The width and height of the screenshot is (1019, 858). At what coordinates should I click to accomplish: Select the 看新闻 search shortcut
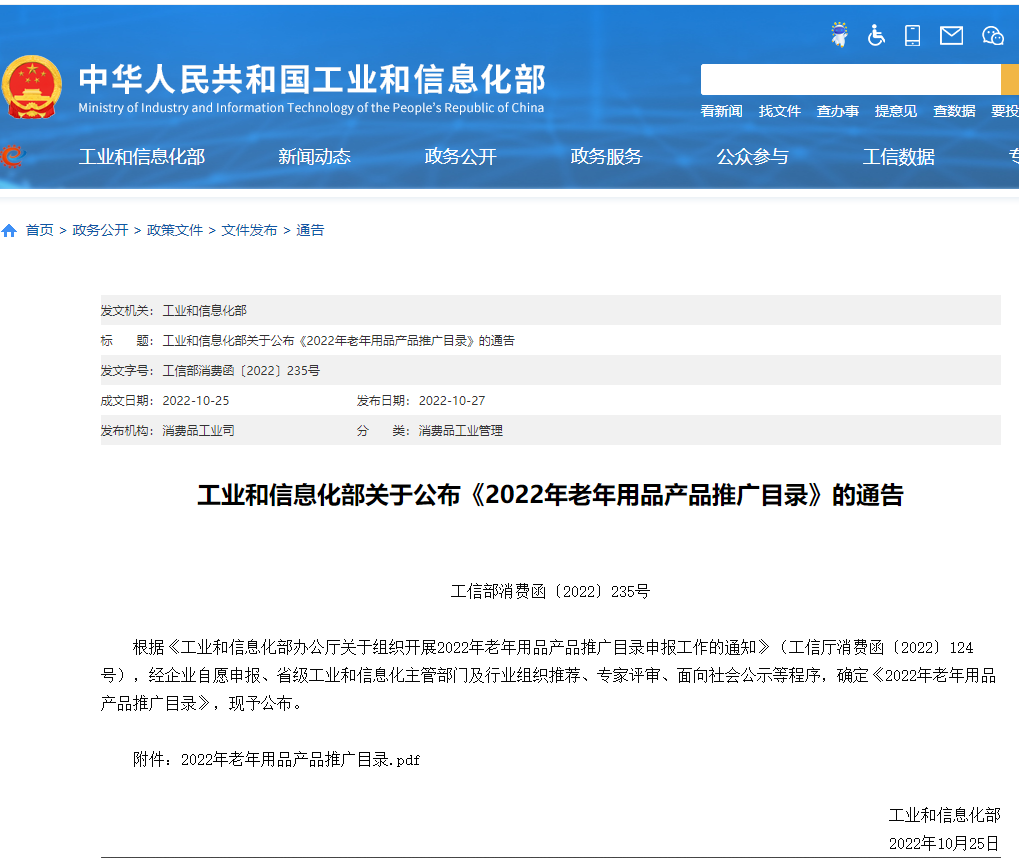721,111
